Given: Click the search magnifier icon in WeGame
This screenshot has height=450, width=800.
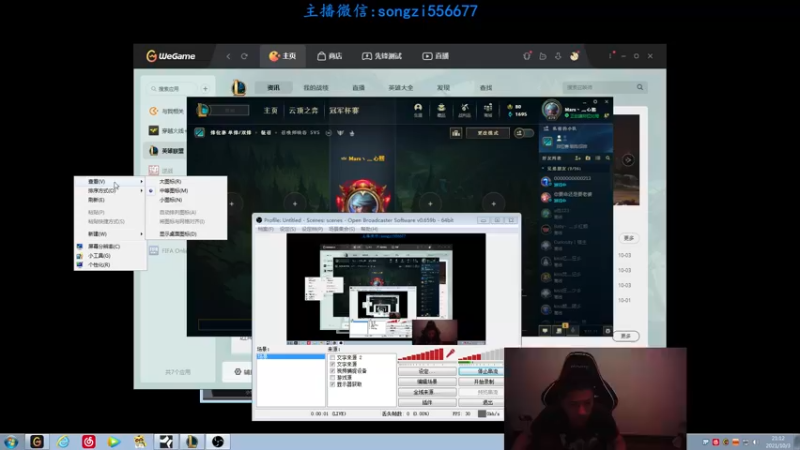Looking at the screenshot, I should (640, 87).
